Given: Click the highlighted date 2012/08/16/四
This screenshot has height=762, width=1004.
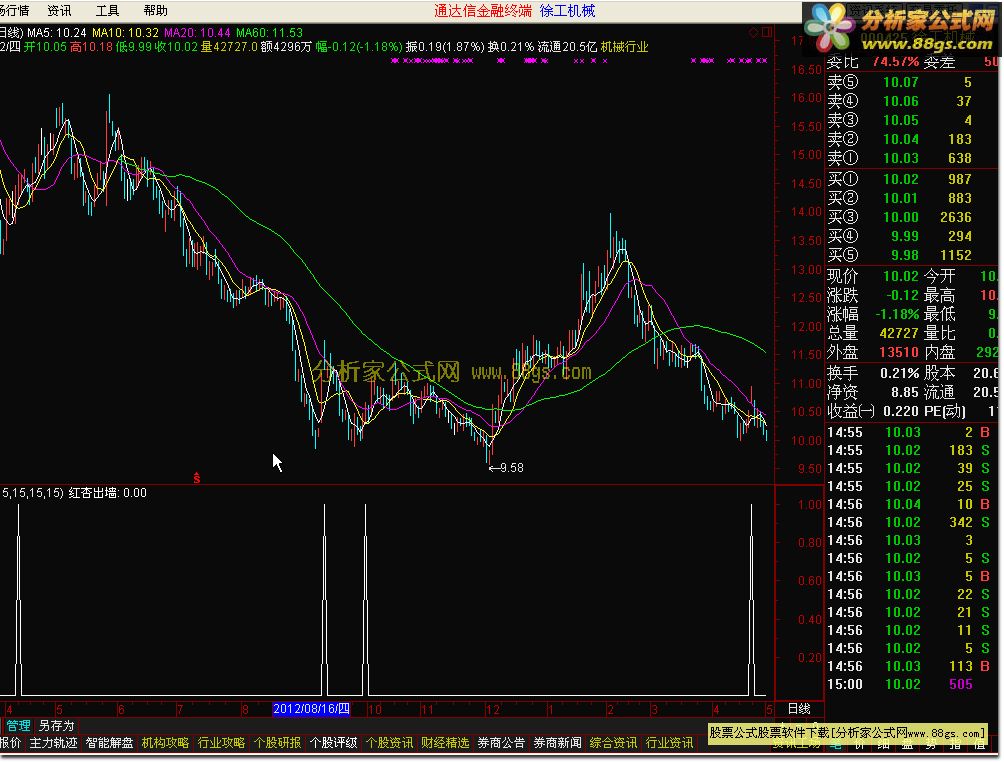Looking at the screenshot, I should tap(311, 709).
